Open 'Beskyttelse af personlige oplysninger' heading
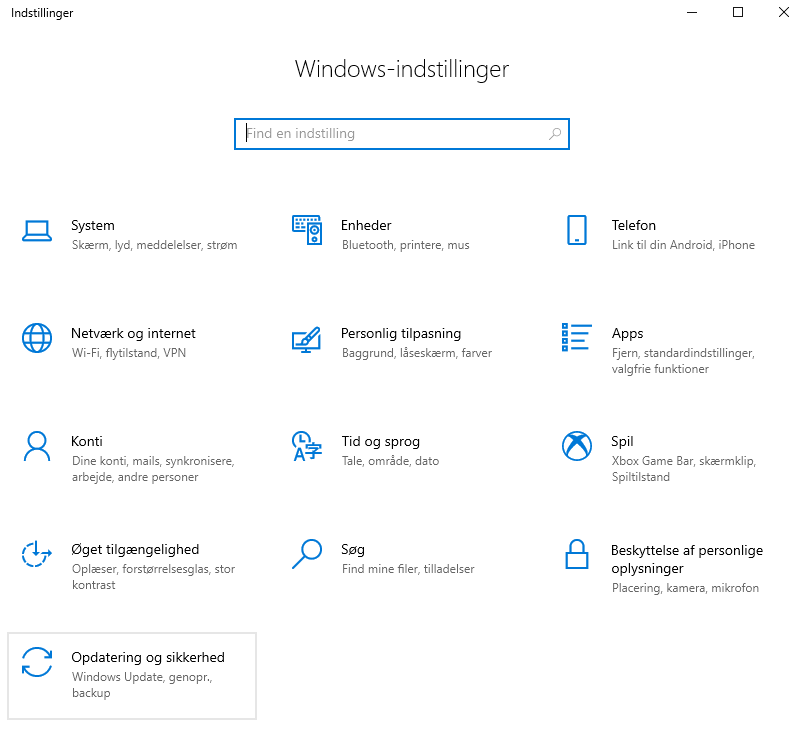 pyautogui.click(x=687, y=559)
